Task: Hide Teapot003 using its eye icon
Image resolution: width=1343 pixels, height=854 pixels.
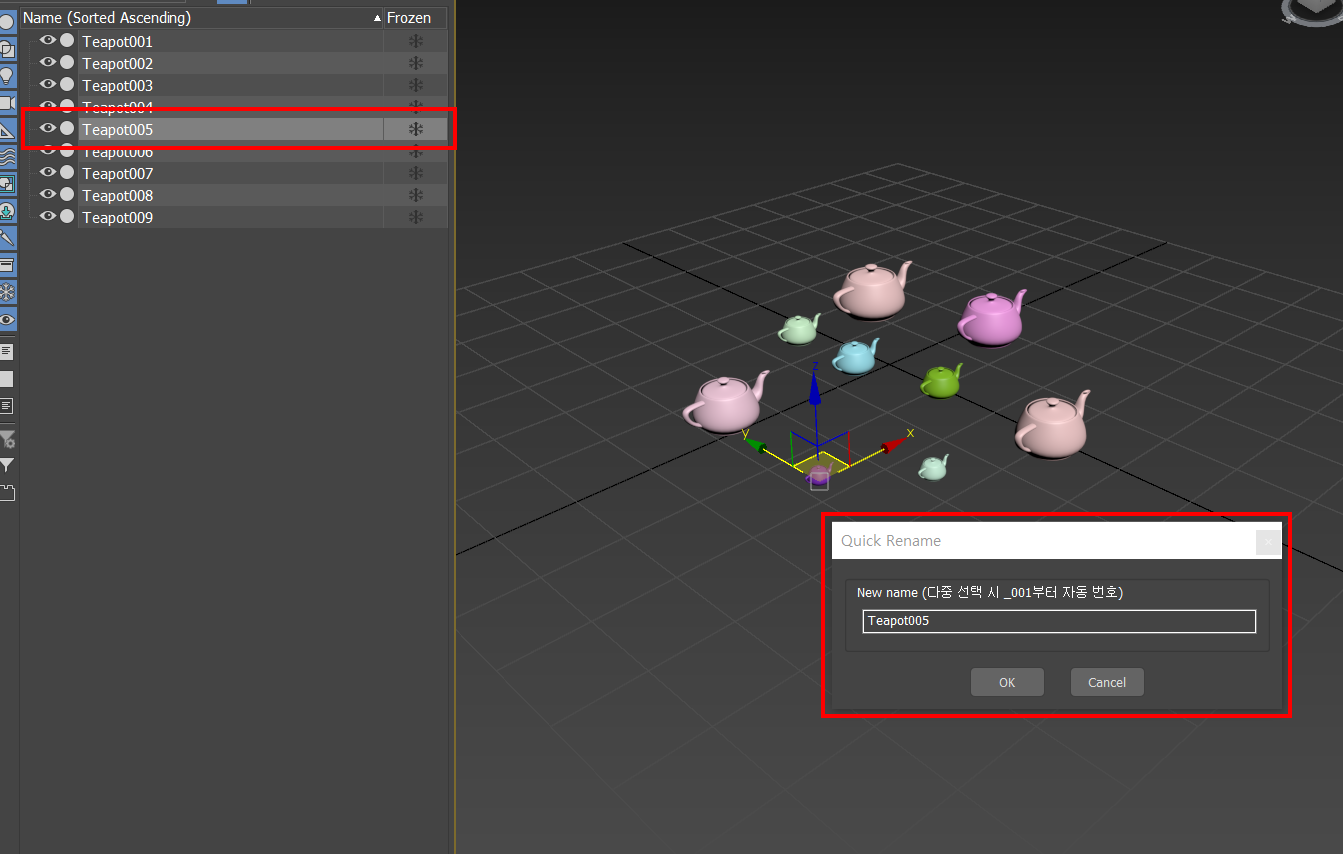Action: [x=47, y=84]
